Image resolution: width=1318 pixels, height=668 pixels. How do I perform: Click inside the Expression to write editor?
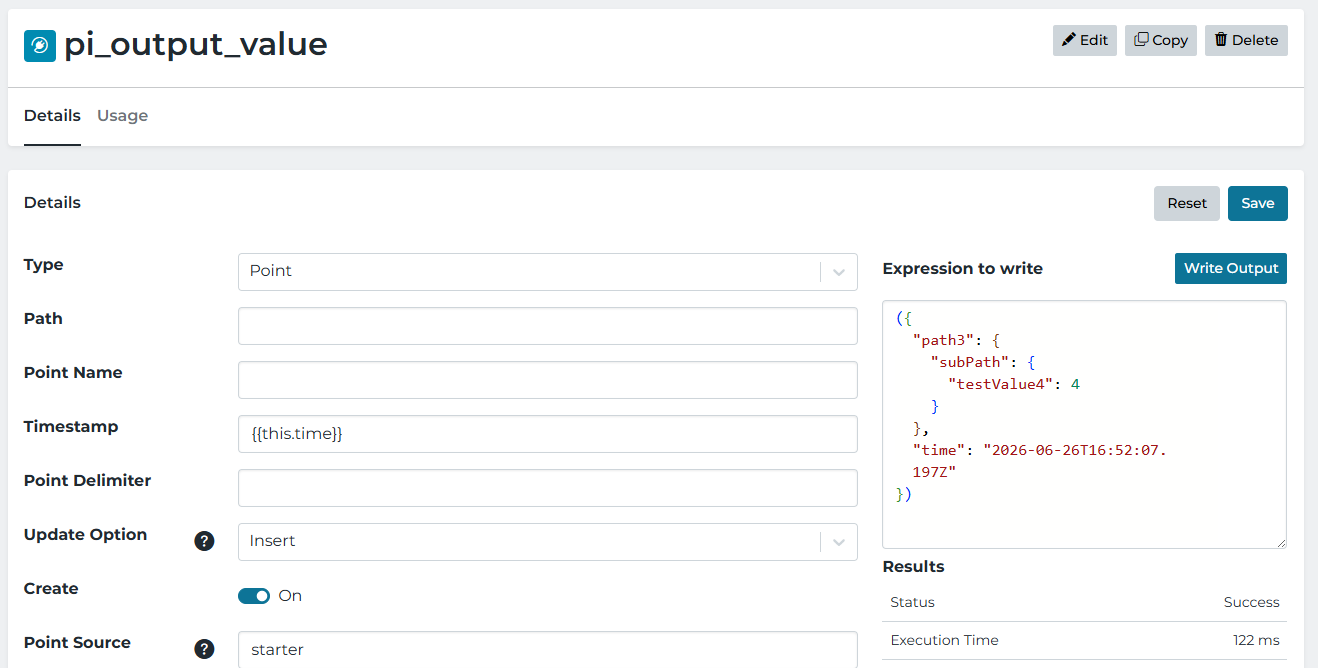[1085, 425]
